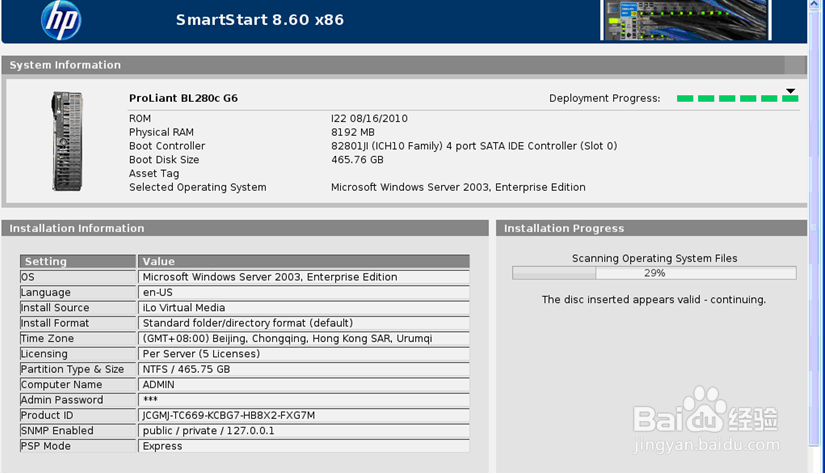
Task: Click Per Server (5 Licenses) value
Action: [304, 354]
